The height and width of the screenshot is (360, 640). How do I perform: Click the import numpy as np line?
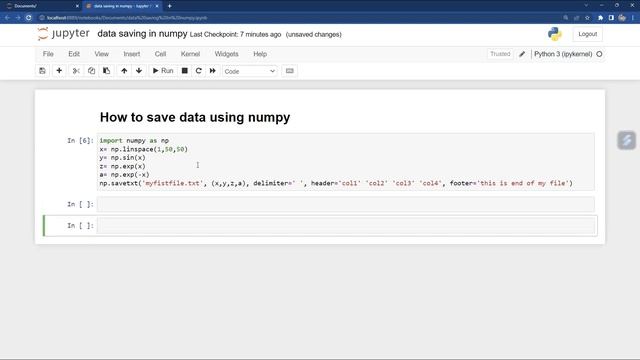(134, 140)
